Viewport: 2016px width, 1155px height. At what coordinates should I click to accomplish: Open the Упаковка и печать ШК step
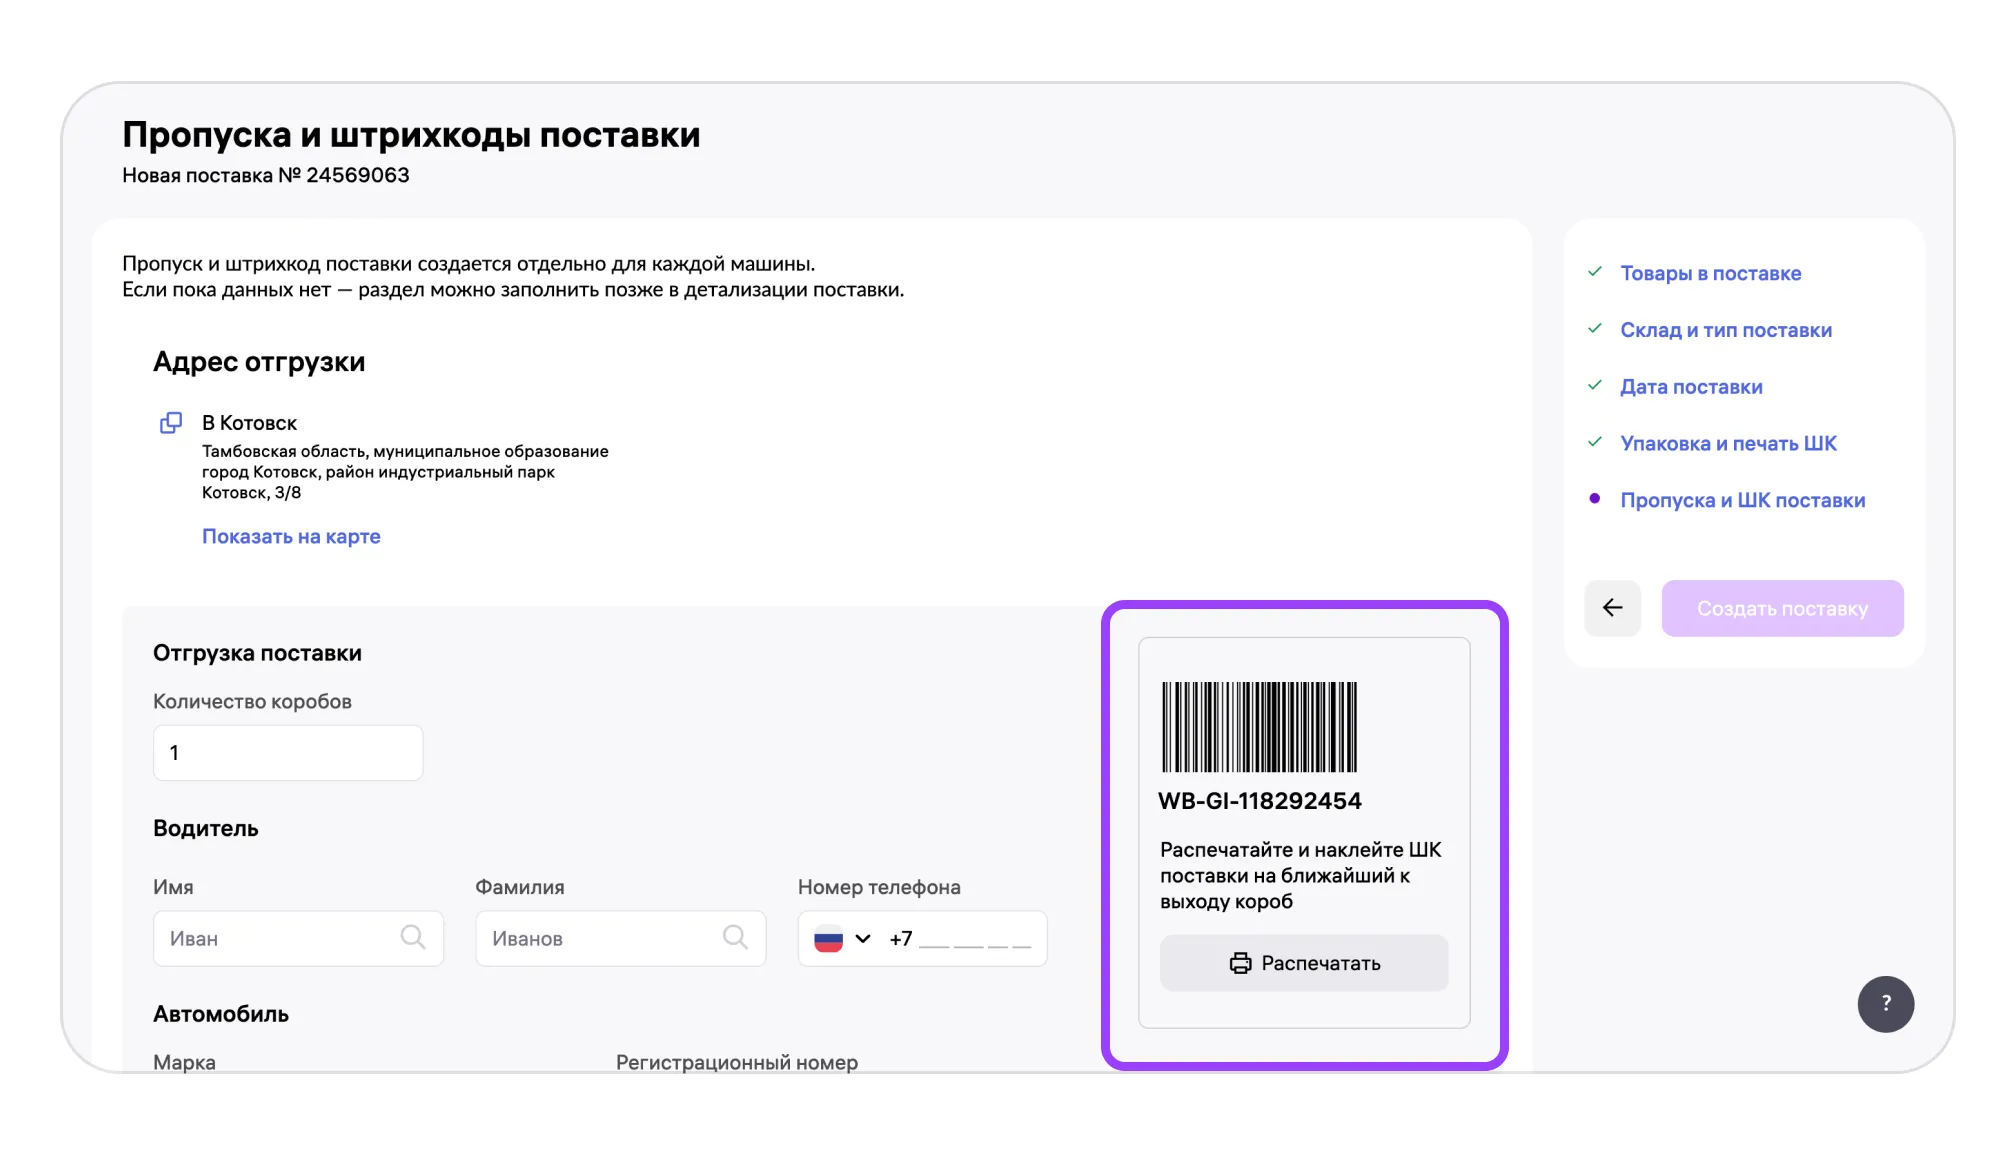point(1728,443)
